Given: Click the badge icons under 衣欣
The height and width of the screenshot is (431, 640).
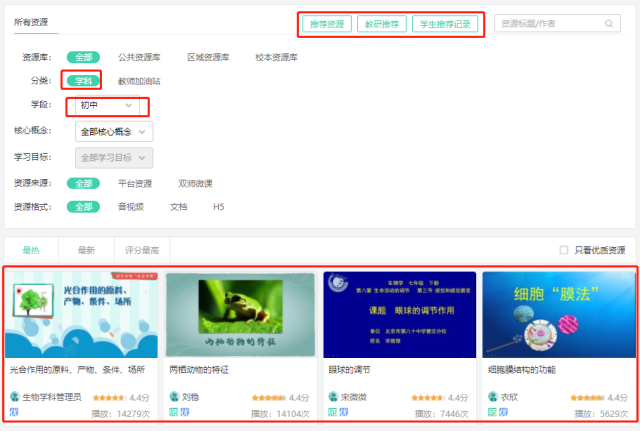Looking at the screenshot, I should point(498,412).
